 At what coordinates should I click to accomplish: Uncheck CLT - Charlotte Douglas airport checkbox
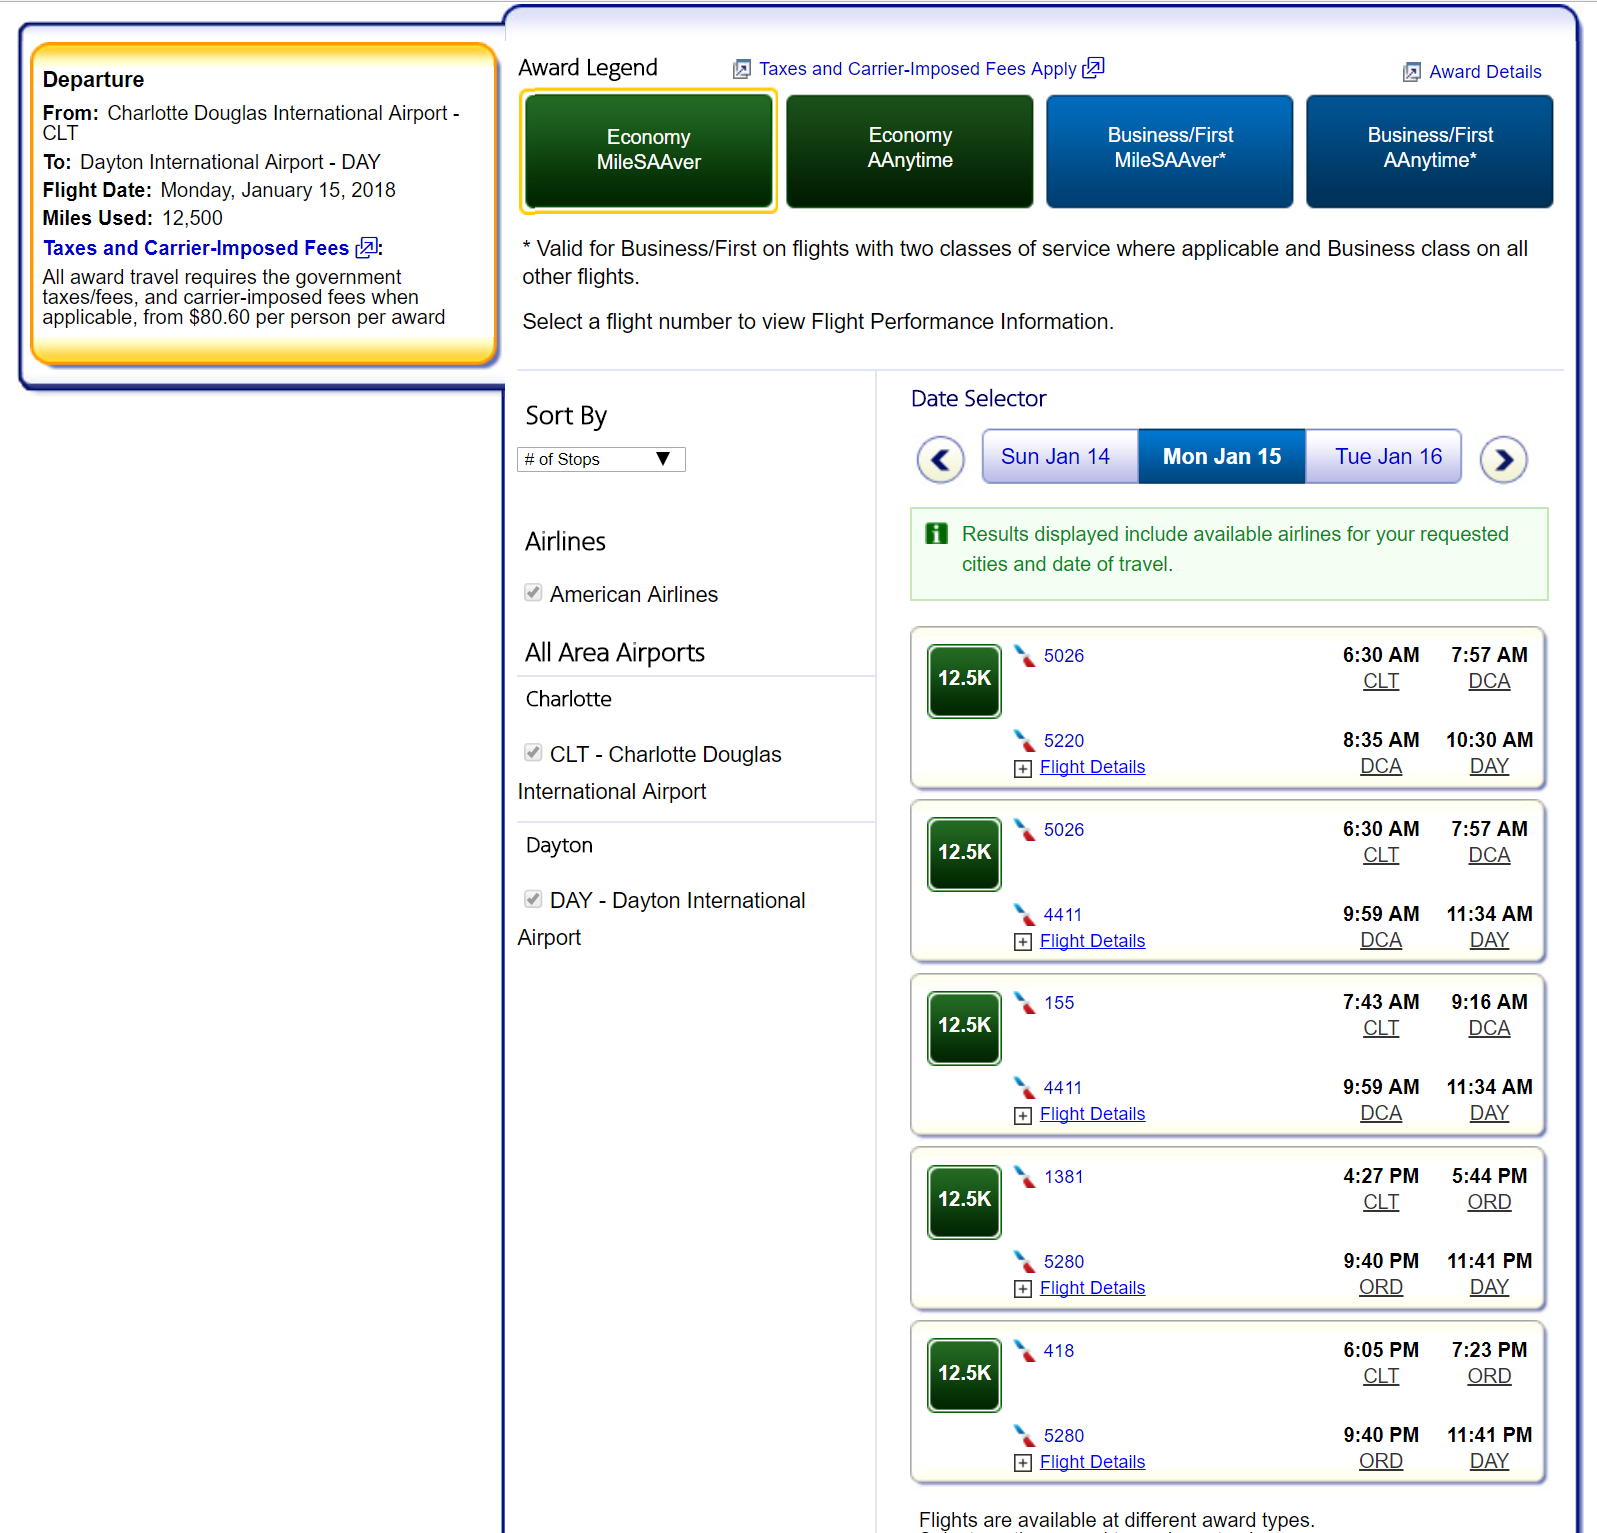[x=533, y=753]
